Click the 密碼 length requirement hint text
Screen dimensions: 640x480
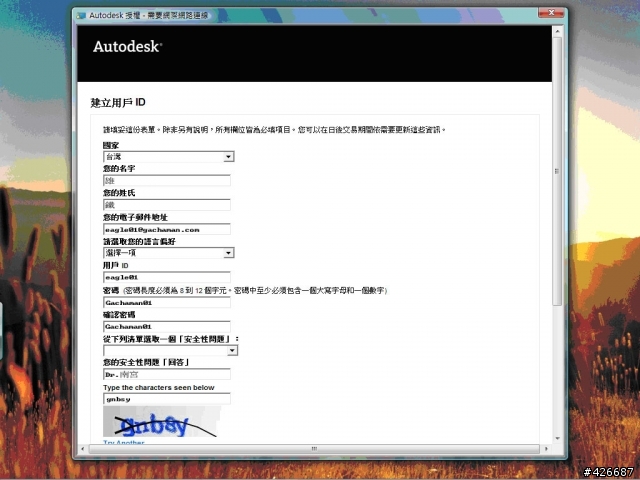(255, 291)
